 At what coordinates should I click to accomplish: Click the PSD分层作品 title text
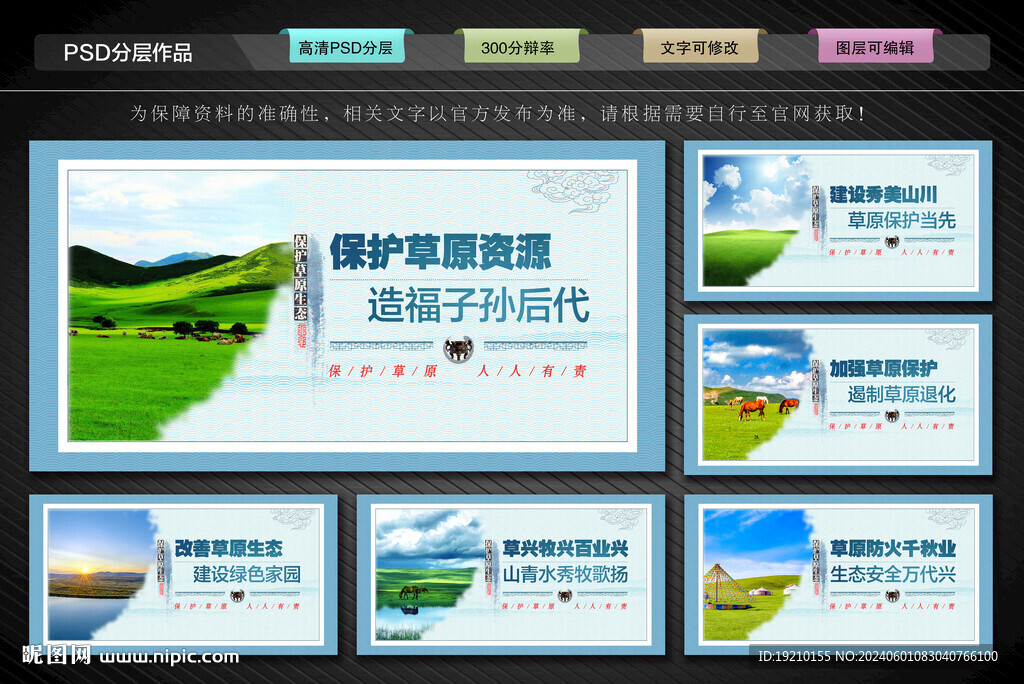pos(128,52)
